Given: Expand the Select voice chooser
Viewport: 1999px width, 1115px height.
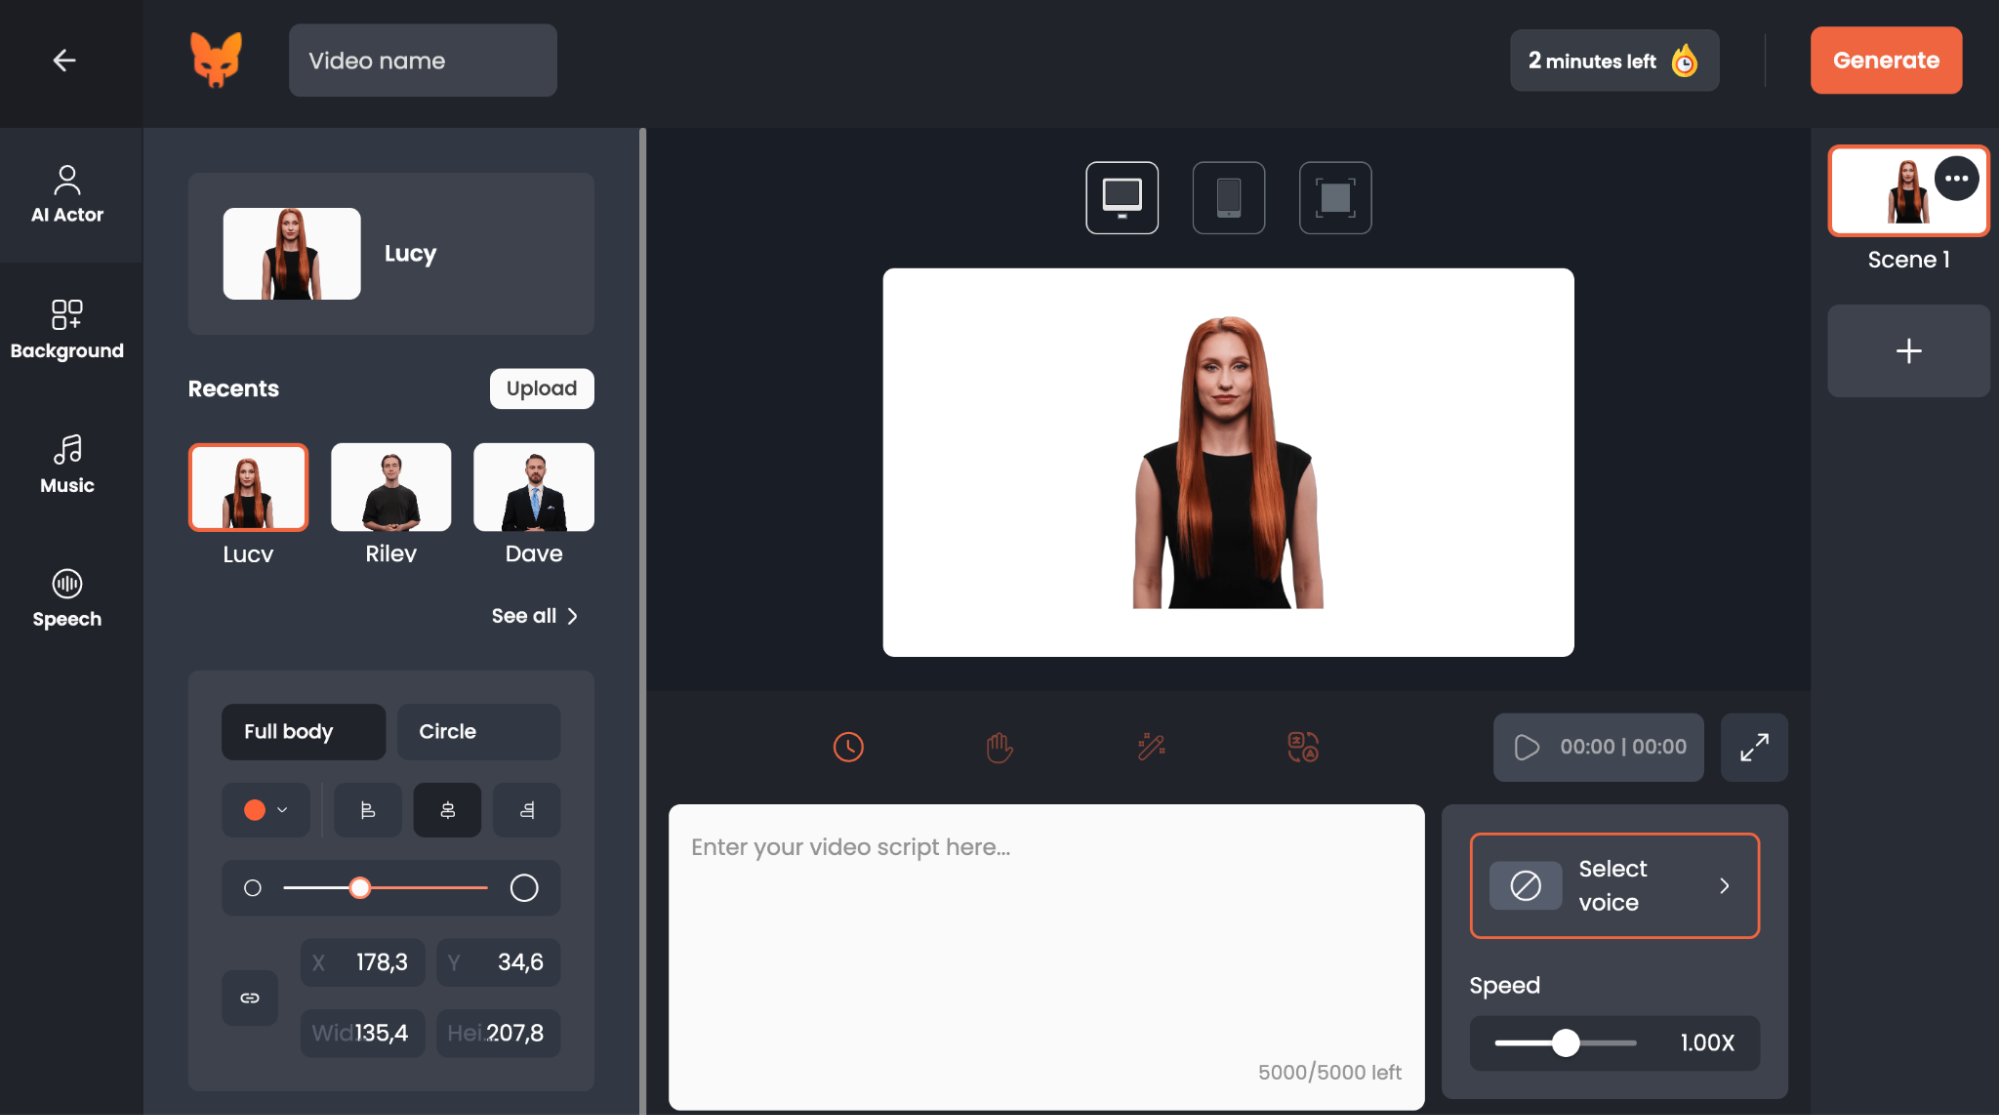Looking at the screenshot, I should pyautogui.click(x=1614, y=886).
